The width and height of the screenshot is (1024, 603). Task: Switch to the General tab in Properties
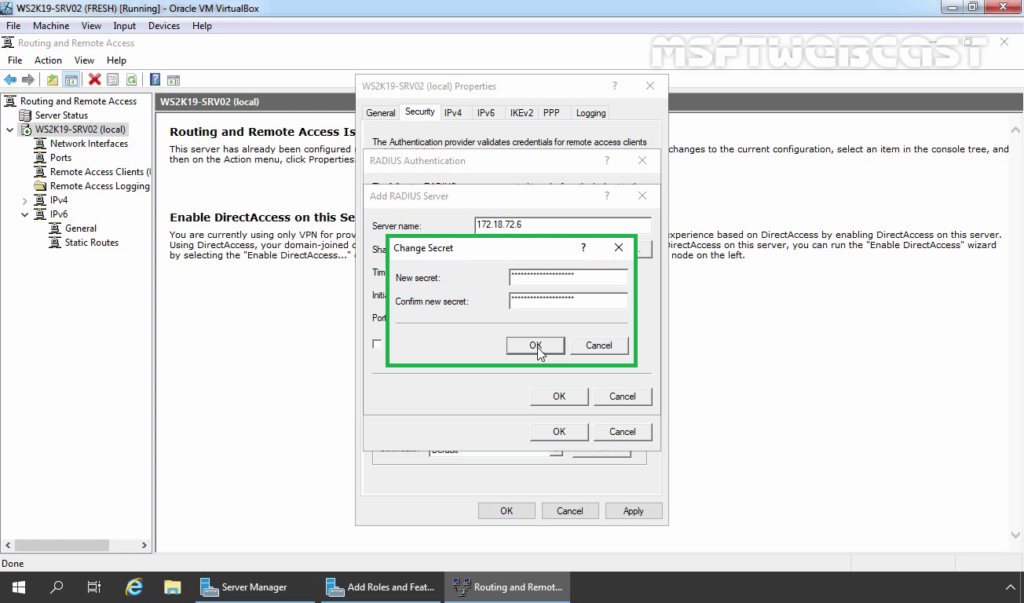pyautogui.click(x=380, y=113)
